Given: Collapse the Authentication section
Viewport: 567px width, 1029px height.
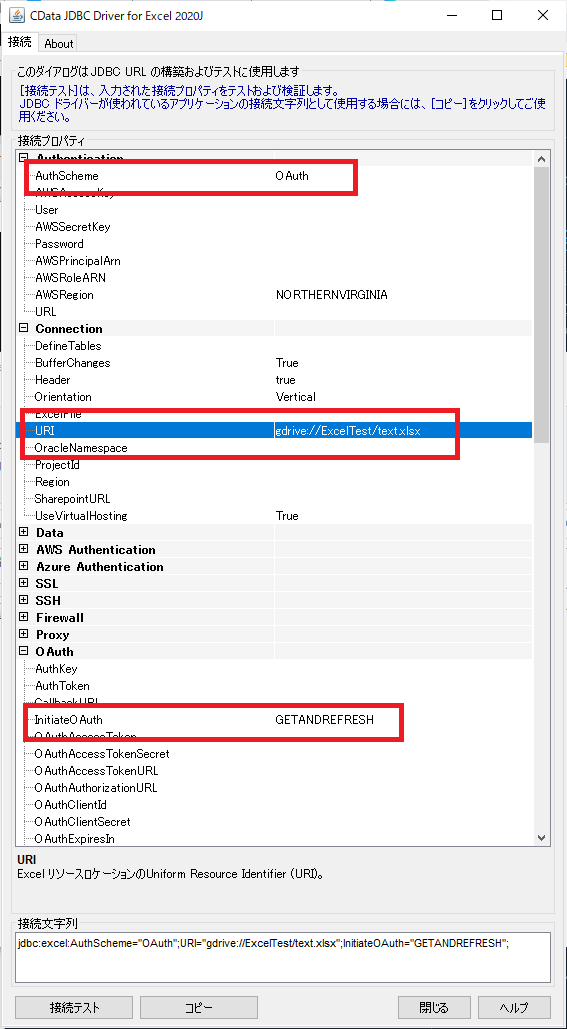Looking at the screenshot, I should [24, 158].
